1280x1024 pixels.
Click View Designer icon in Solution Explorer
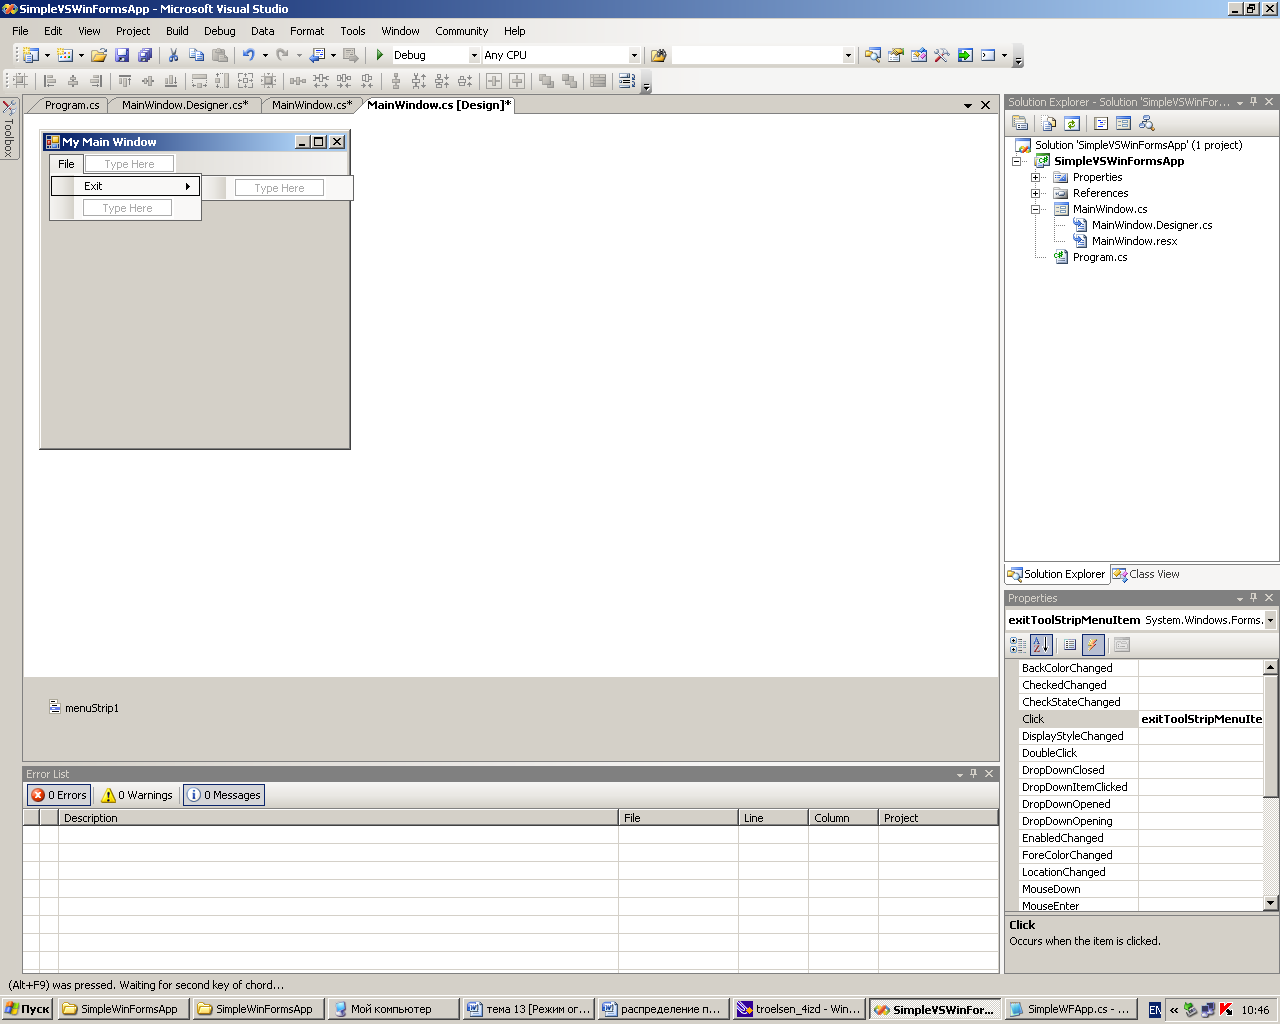[1124, 123]
